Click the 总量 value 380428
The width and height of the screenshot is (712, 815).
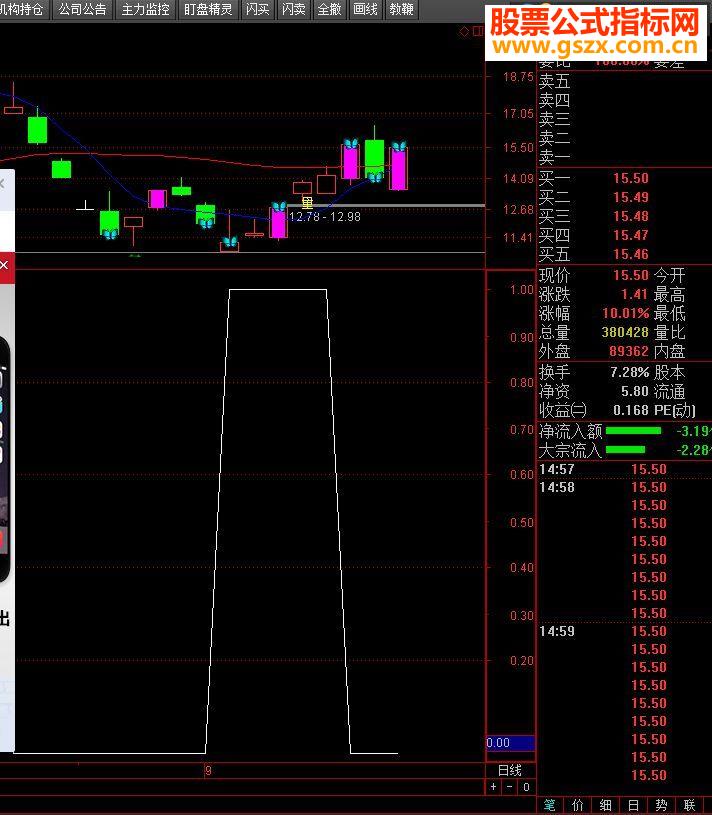pyautogui.click(x=626, y=332)
